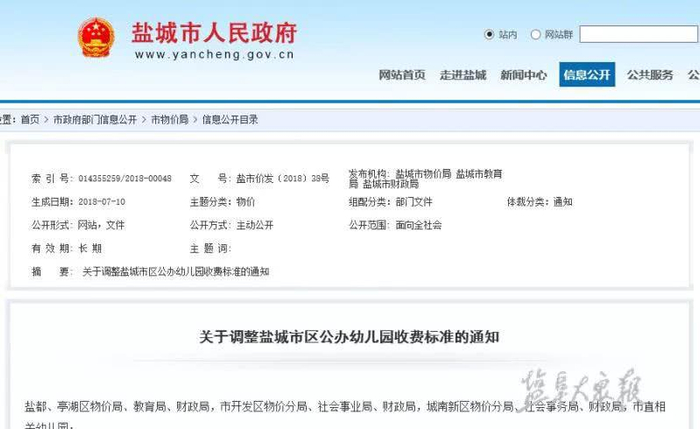The height and width of the screenshot is (429, 700).
Task: Click the 信息公开目录 breadcrumb link
Action: [x=230, y=120]
